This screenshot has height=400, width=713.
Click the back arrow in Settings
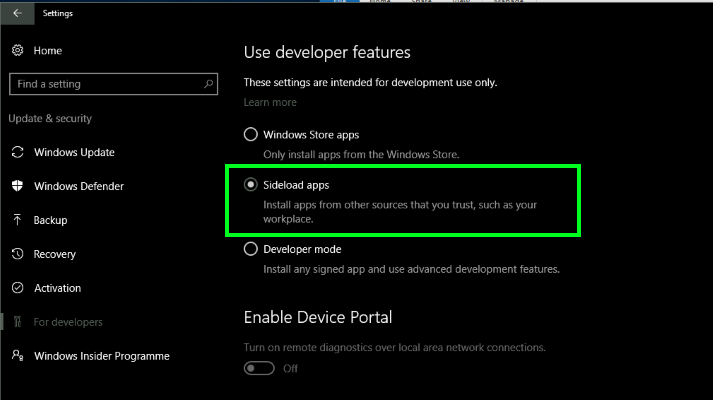point(17,13)
